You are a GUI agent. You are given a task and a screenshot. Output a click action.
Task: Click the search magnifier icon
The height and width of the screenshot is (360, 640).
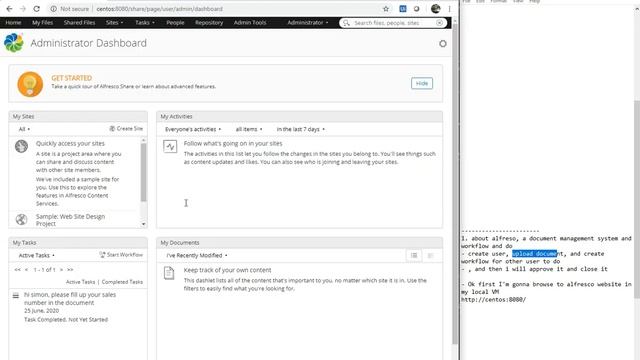(346, 23)
